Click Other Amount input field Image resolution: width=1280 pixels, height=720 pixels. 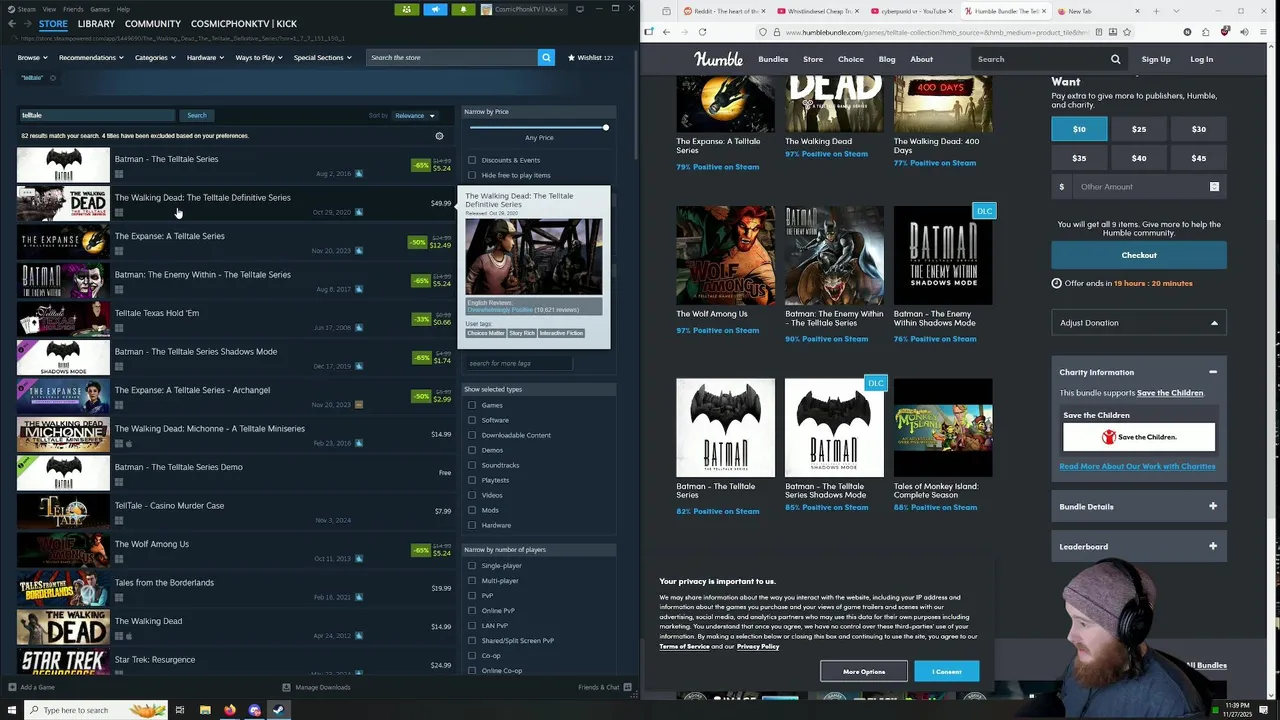tap(1140, 187)
